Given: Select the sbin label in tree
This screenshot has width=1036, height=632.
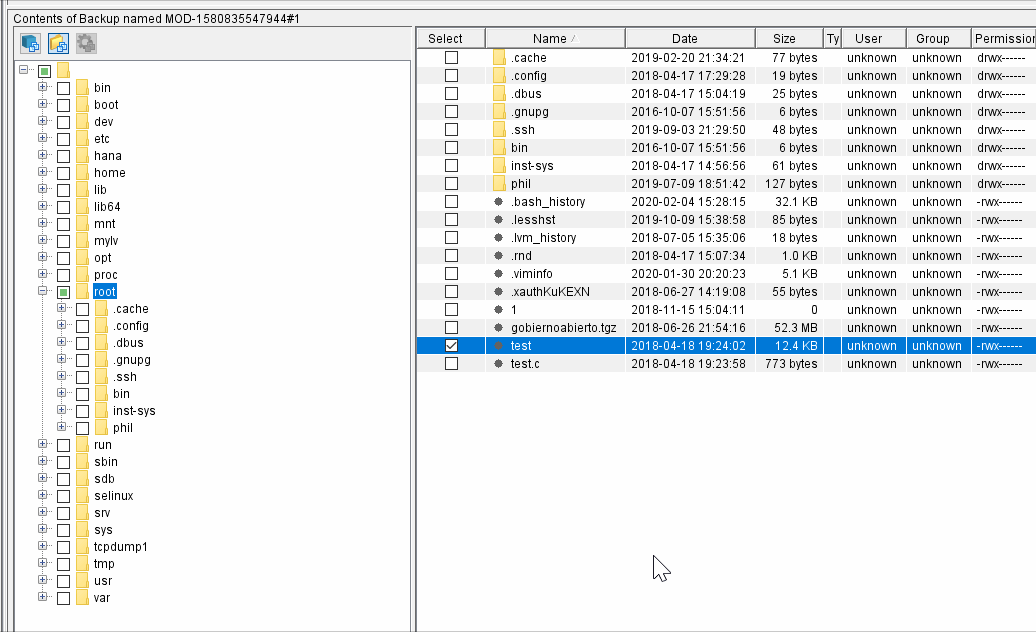Looking at the screenshot, I should tap(106, 462).
